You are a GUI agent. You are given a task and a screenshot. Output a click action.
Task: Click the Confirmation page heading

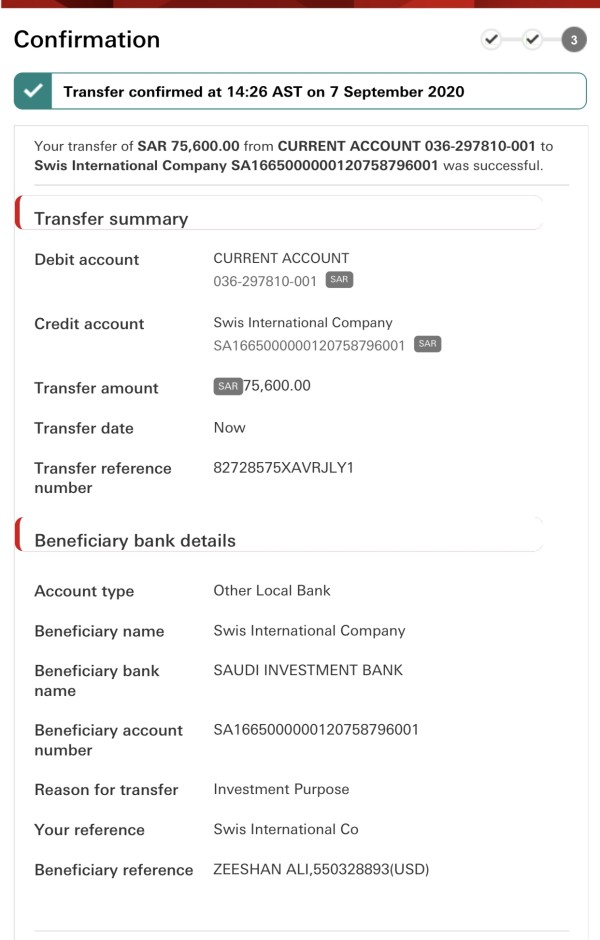pyautogui.click(x=87, y=40)
